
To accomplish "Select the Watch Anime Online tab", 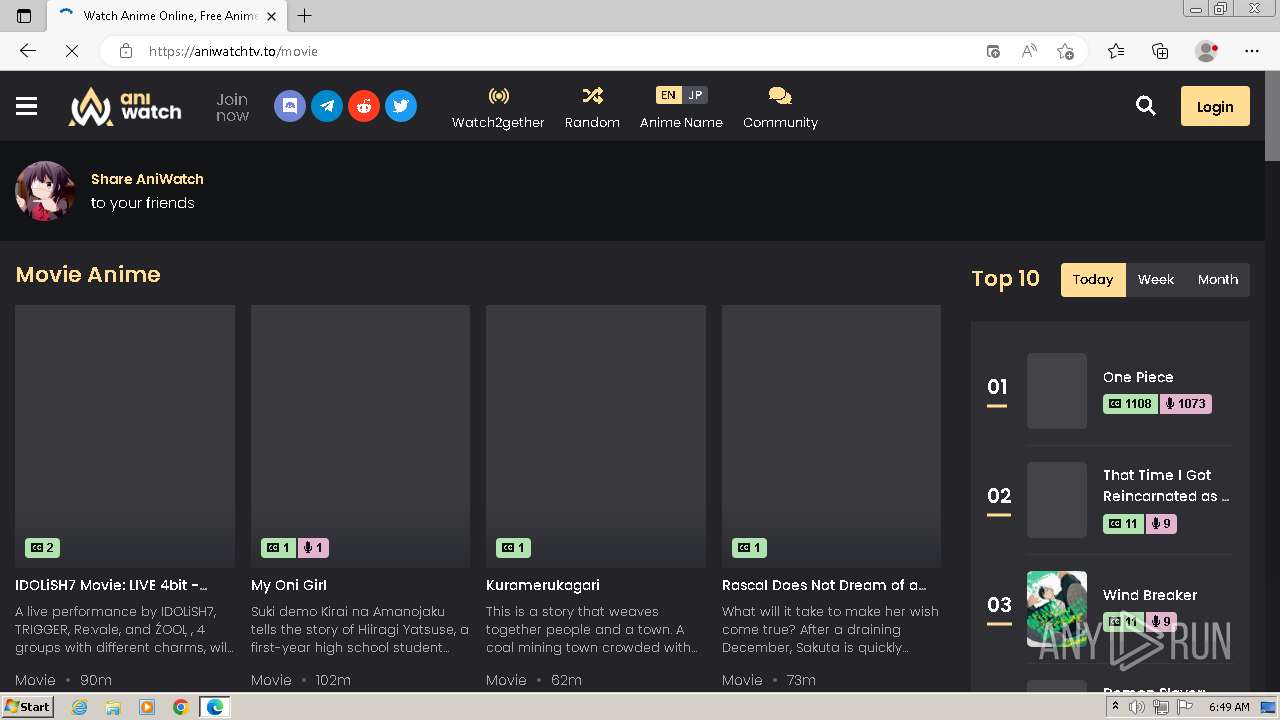I will pos(167,16).
